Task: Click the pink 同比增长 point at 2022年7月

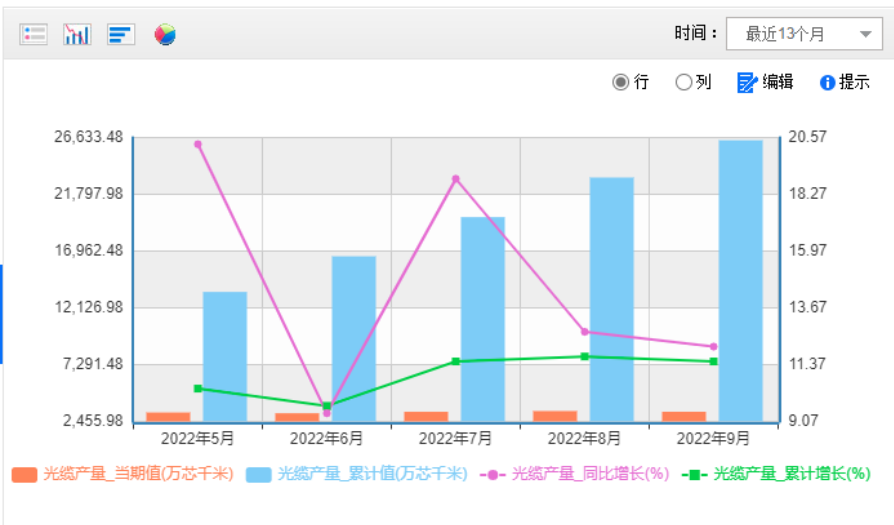Action: coord(455,179)
